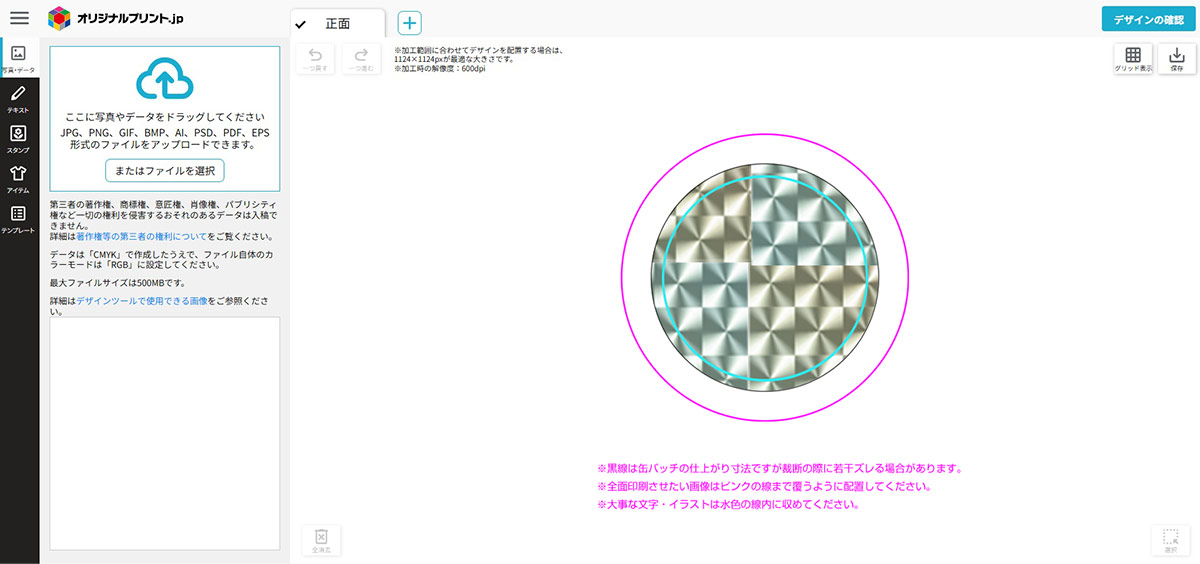Click the holographic badge preview on canvas
The image size is (1200, 564).
765,277
